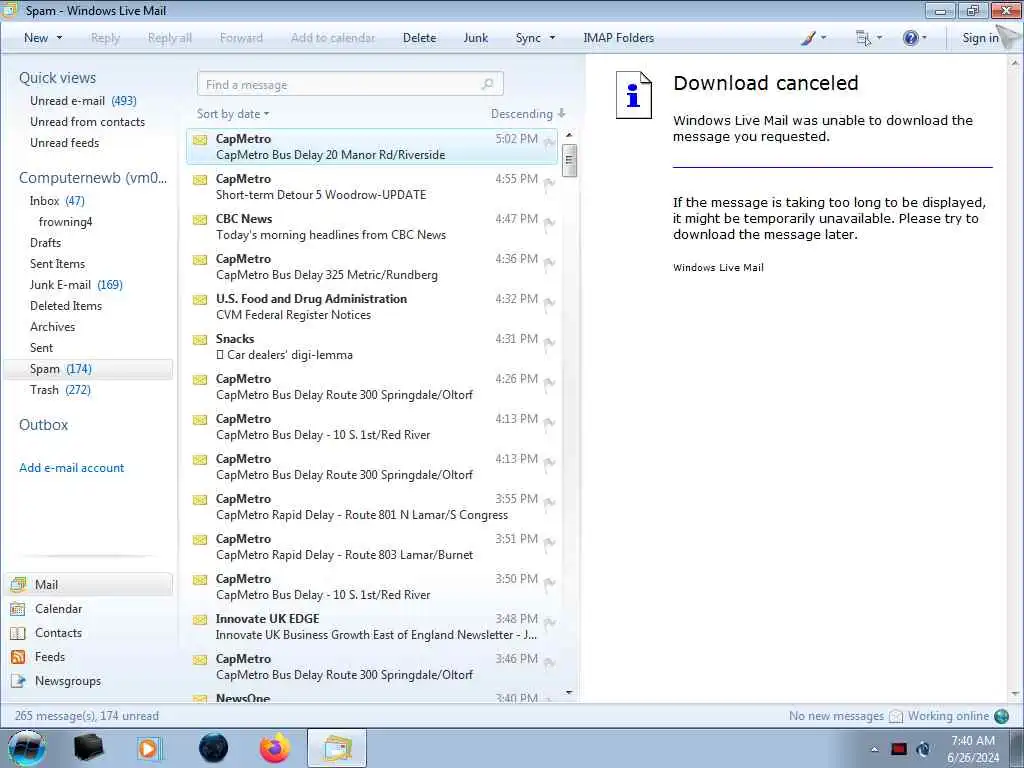Click the Working online globe icon
The width and height of the screenshot is (1024, 768).
click(1002, 716)
